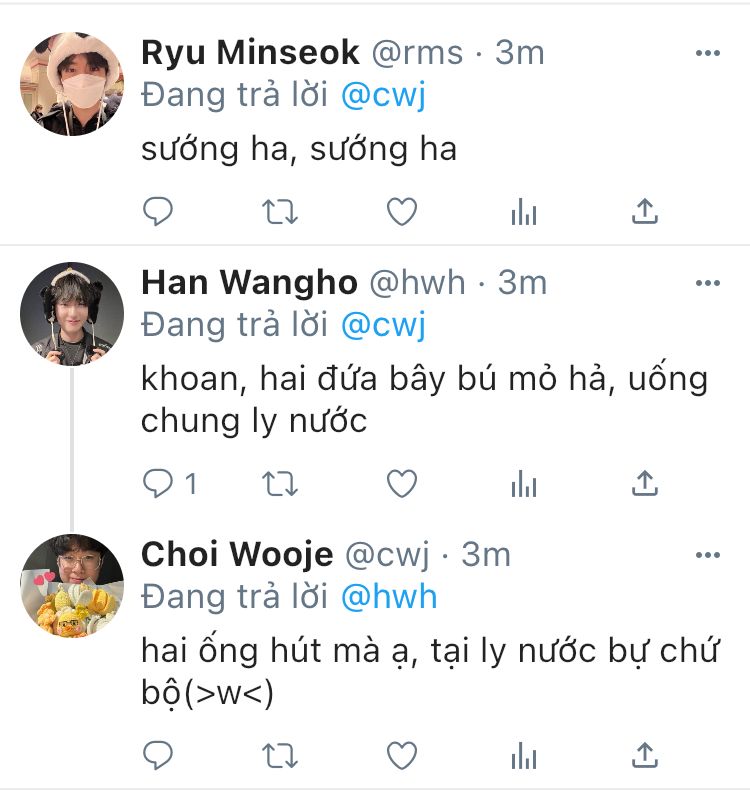Open replies on Han Wangho's tweet
The height and width of the screenshot is (792, 750).
(x=170, y=484)
